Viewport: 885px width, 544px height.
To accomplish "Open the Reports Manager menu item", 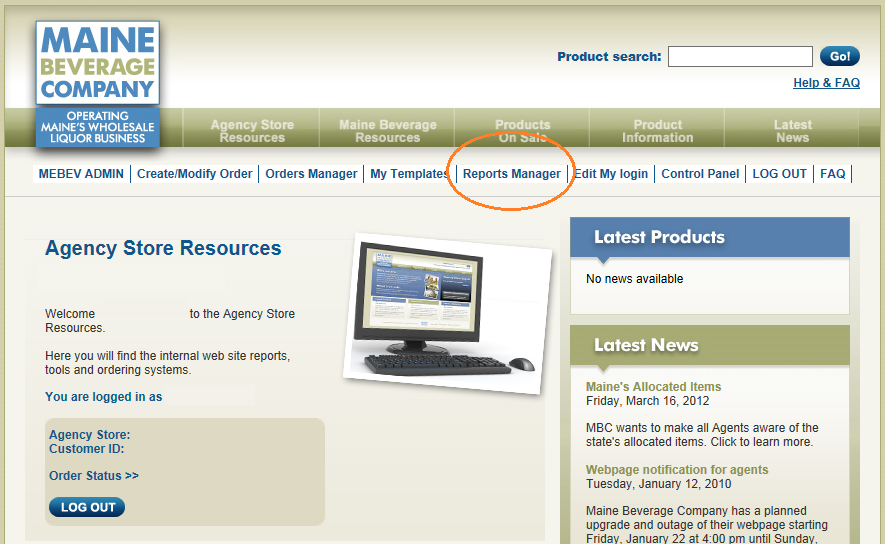I will 511,174.
